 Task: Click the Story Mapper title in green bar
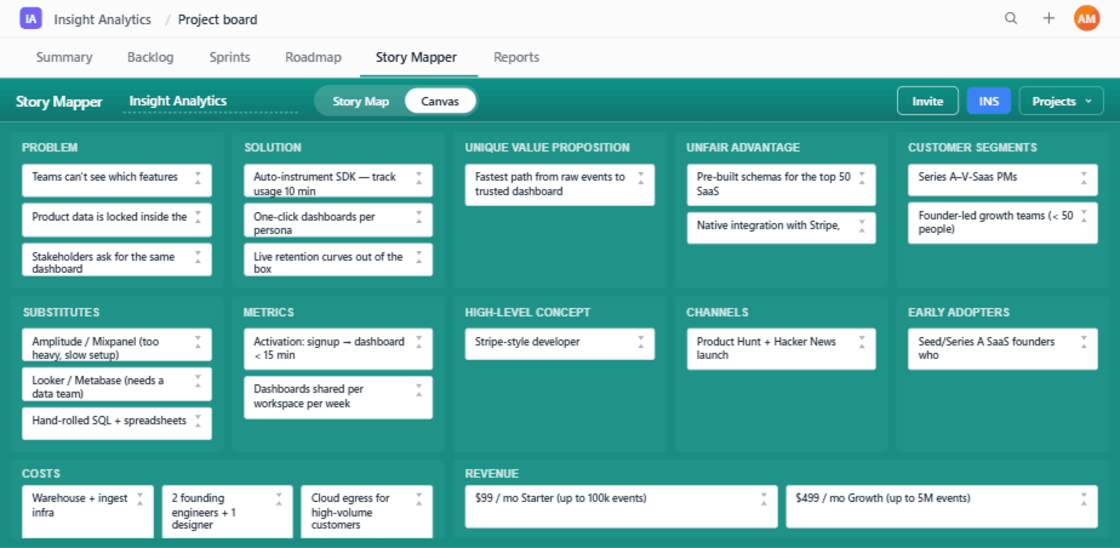pyautogui.click(x=59, y=101)
